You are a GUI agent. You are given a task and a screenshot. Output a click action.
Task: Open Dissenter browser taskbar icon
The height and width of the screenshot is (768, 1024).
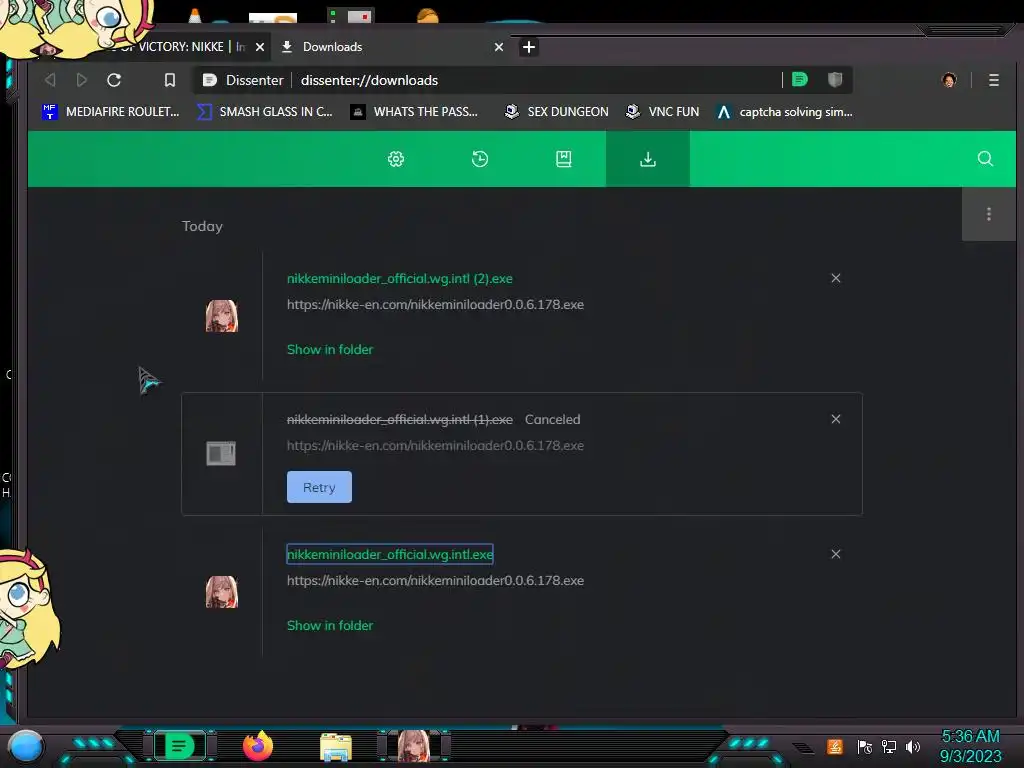(x=180, y=746)
